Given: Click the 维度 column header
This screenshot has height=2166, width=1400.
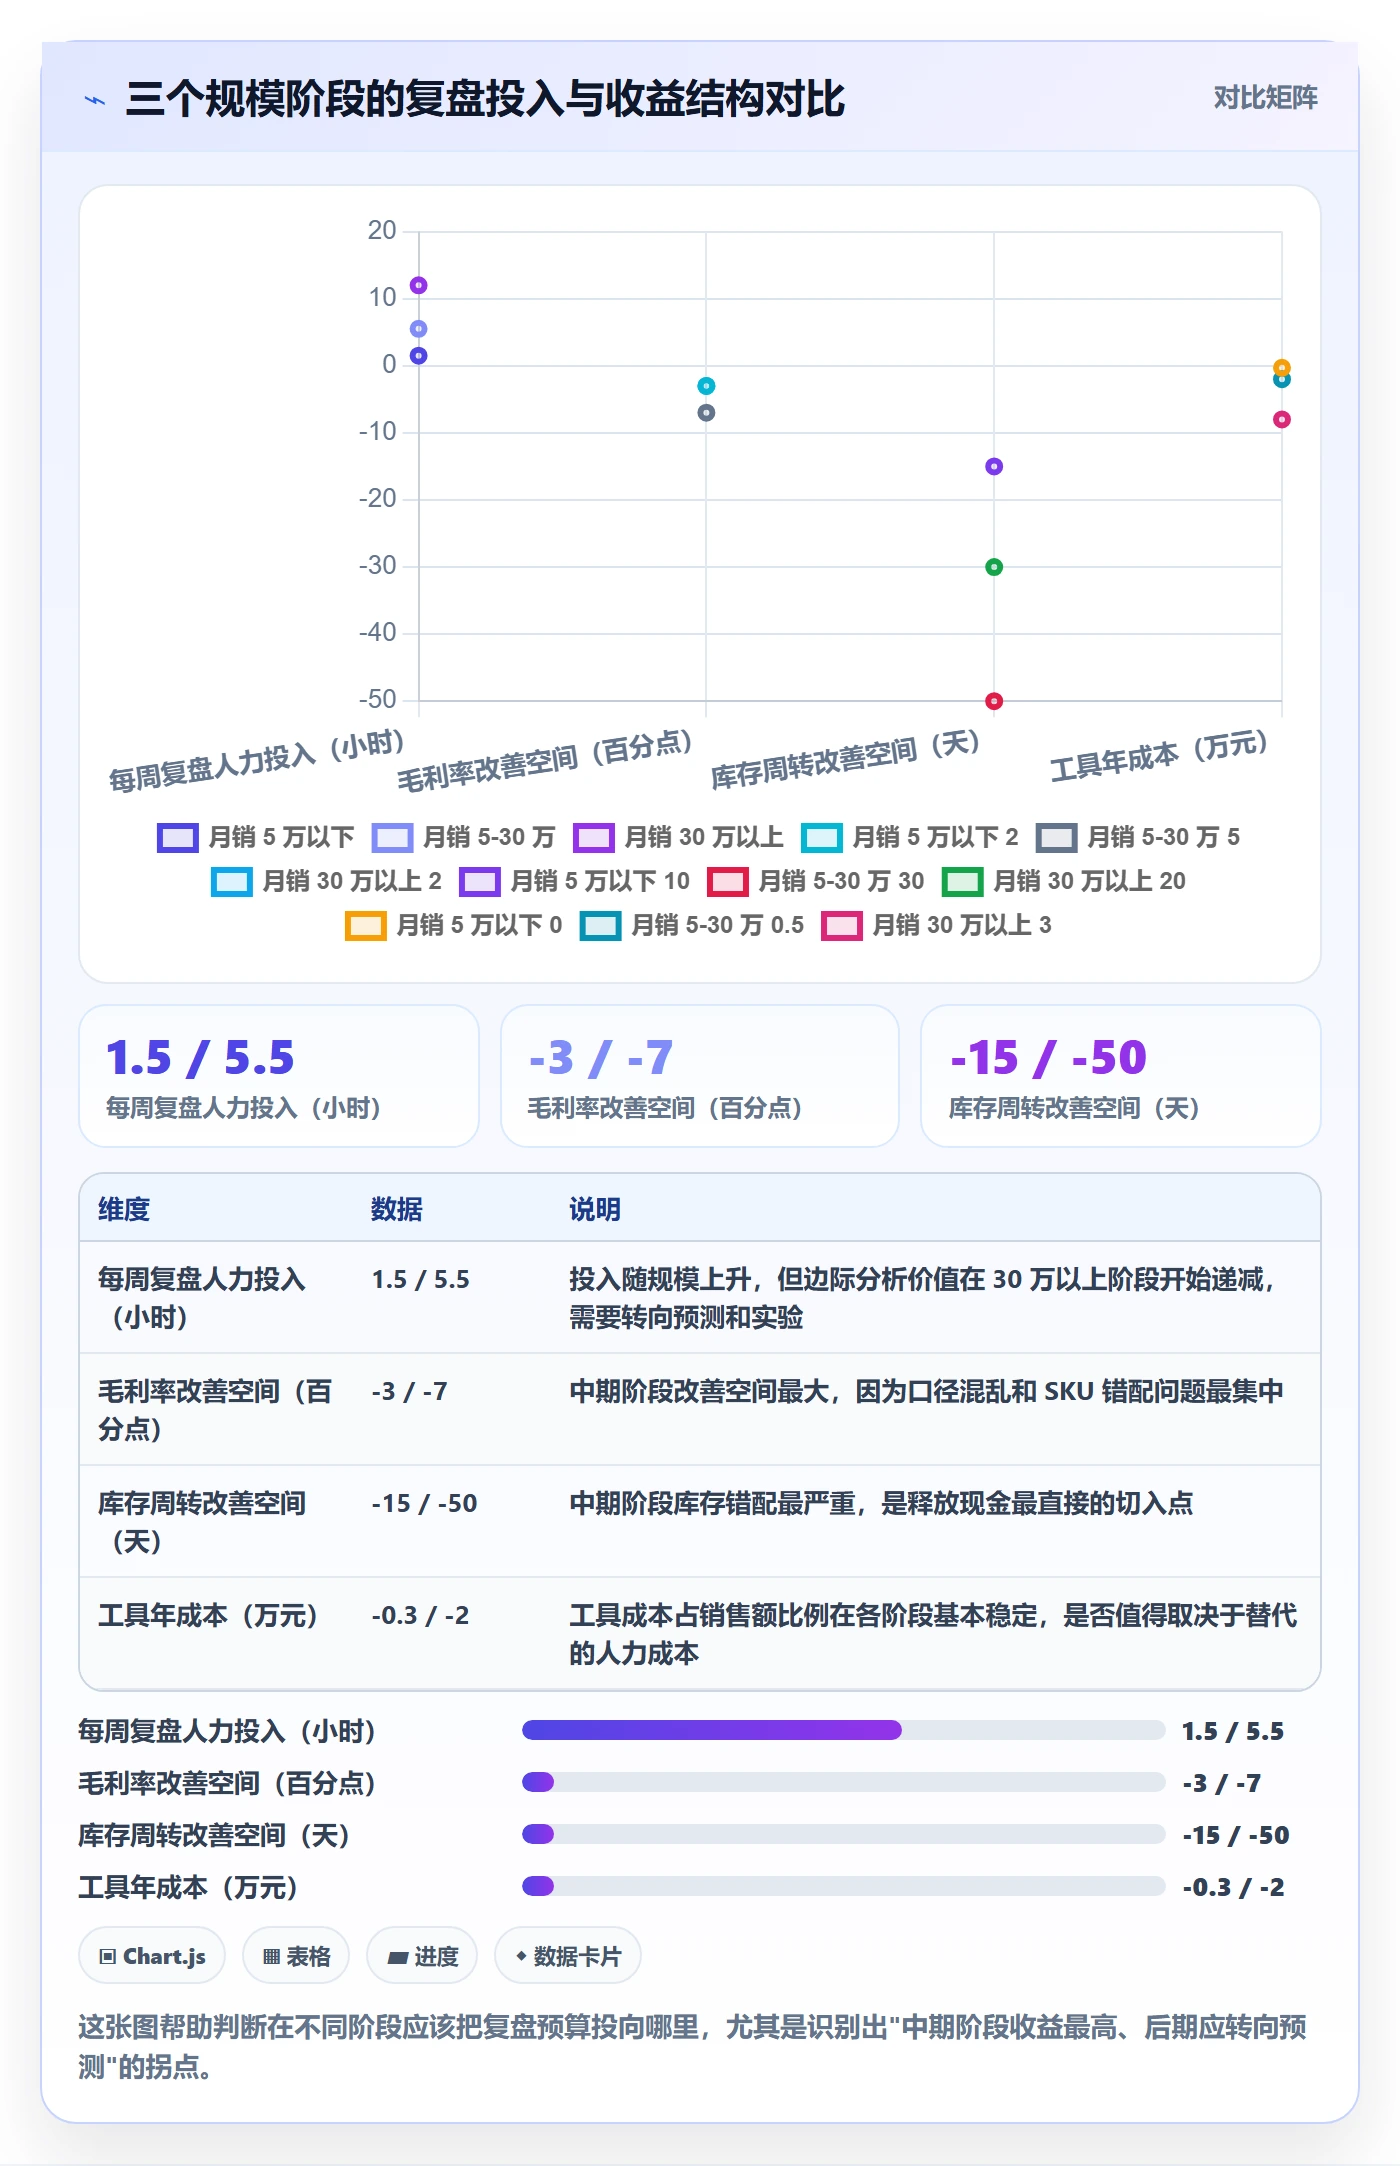Looking at the screenshot, I should pyautogui.click(x=124, y=1209).
